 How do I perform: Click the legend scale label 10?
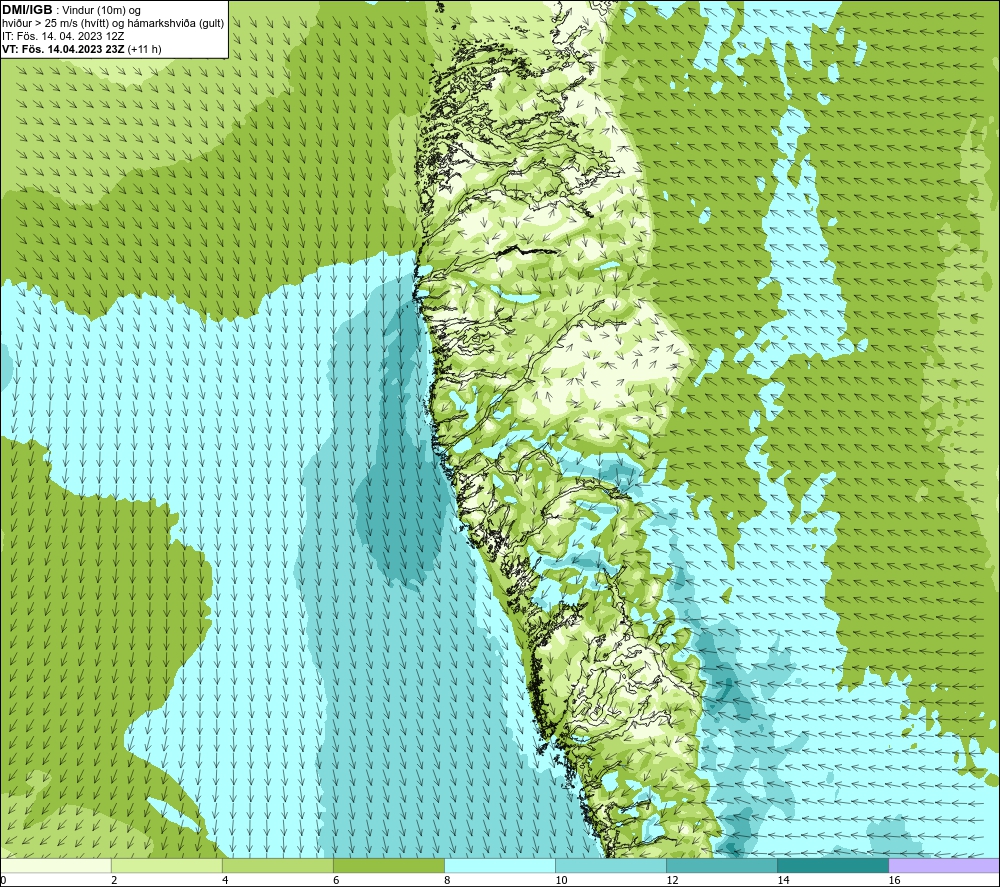pyautogui.click(x=561, y=881)
